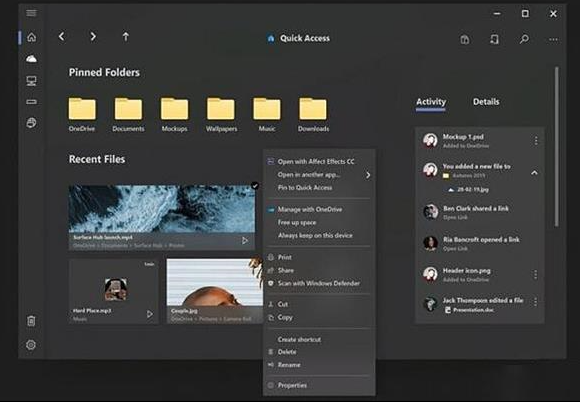Play the Hard Place.mp3 file
Viewport: 580px width, 404px height.
tap(150, 314)
